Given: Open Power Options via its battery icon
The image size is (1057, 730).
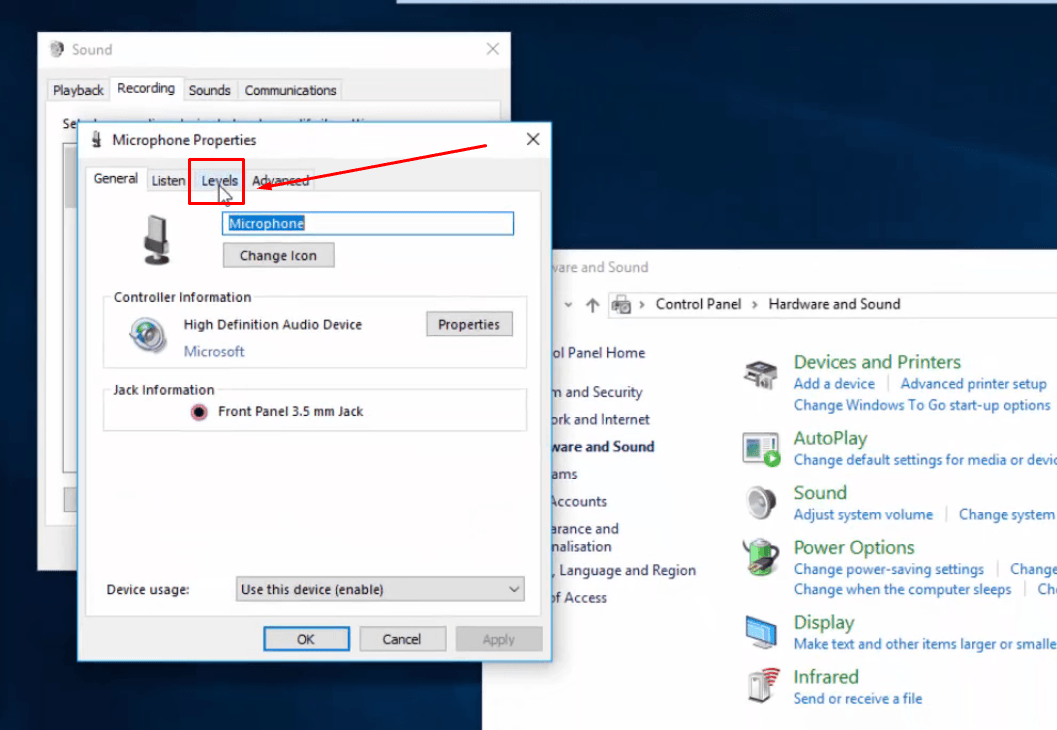Looking at the screenshot, I should click(x=760, y=558).
